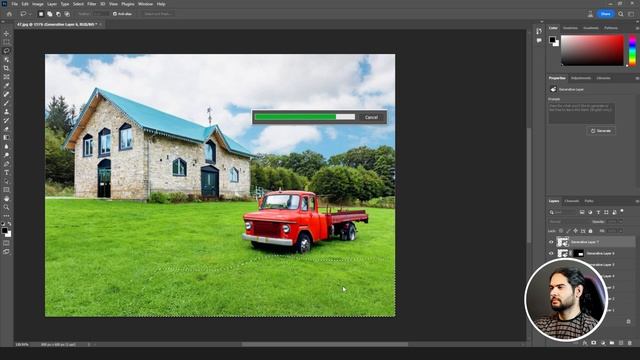Toggle layer filtering on or off
640x360 pixels.
(x=622, y=211)
